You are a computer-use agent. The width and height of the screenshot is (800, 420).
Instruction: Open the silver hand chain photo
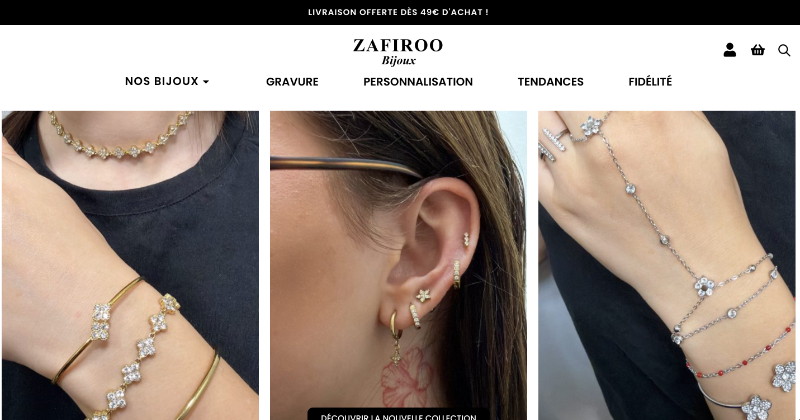click(x=667, y=265)
